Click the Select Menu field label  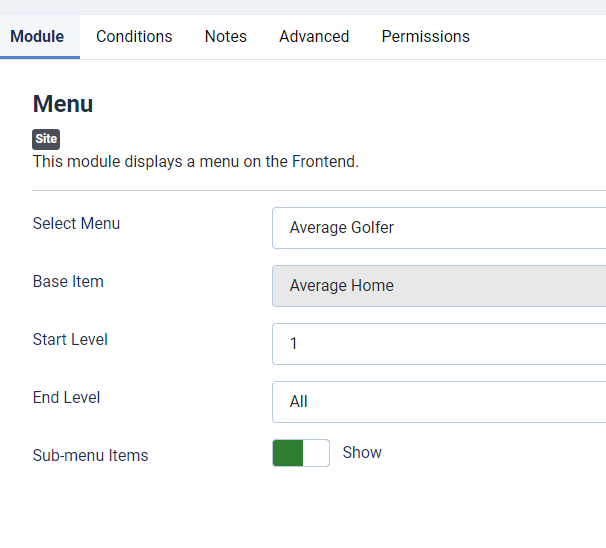76,224
